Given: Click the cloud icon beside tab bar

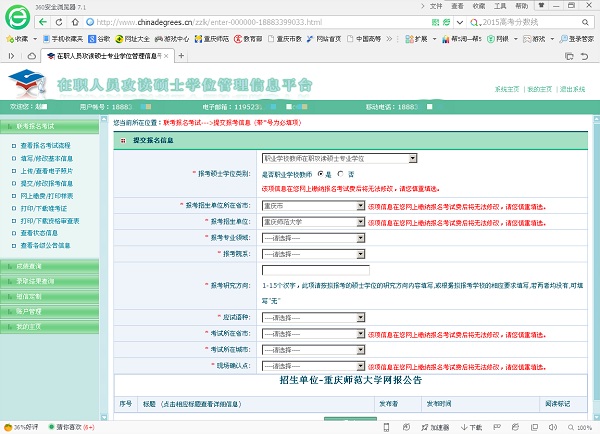Looking at the screenshot, I should 32,56.
